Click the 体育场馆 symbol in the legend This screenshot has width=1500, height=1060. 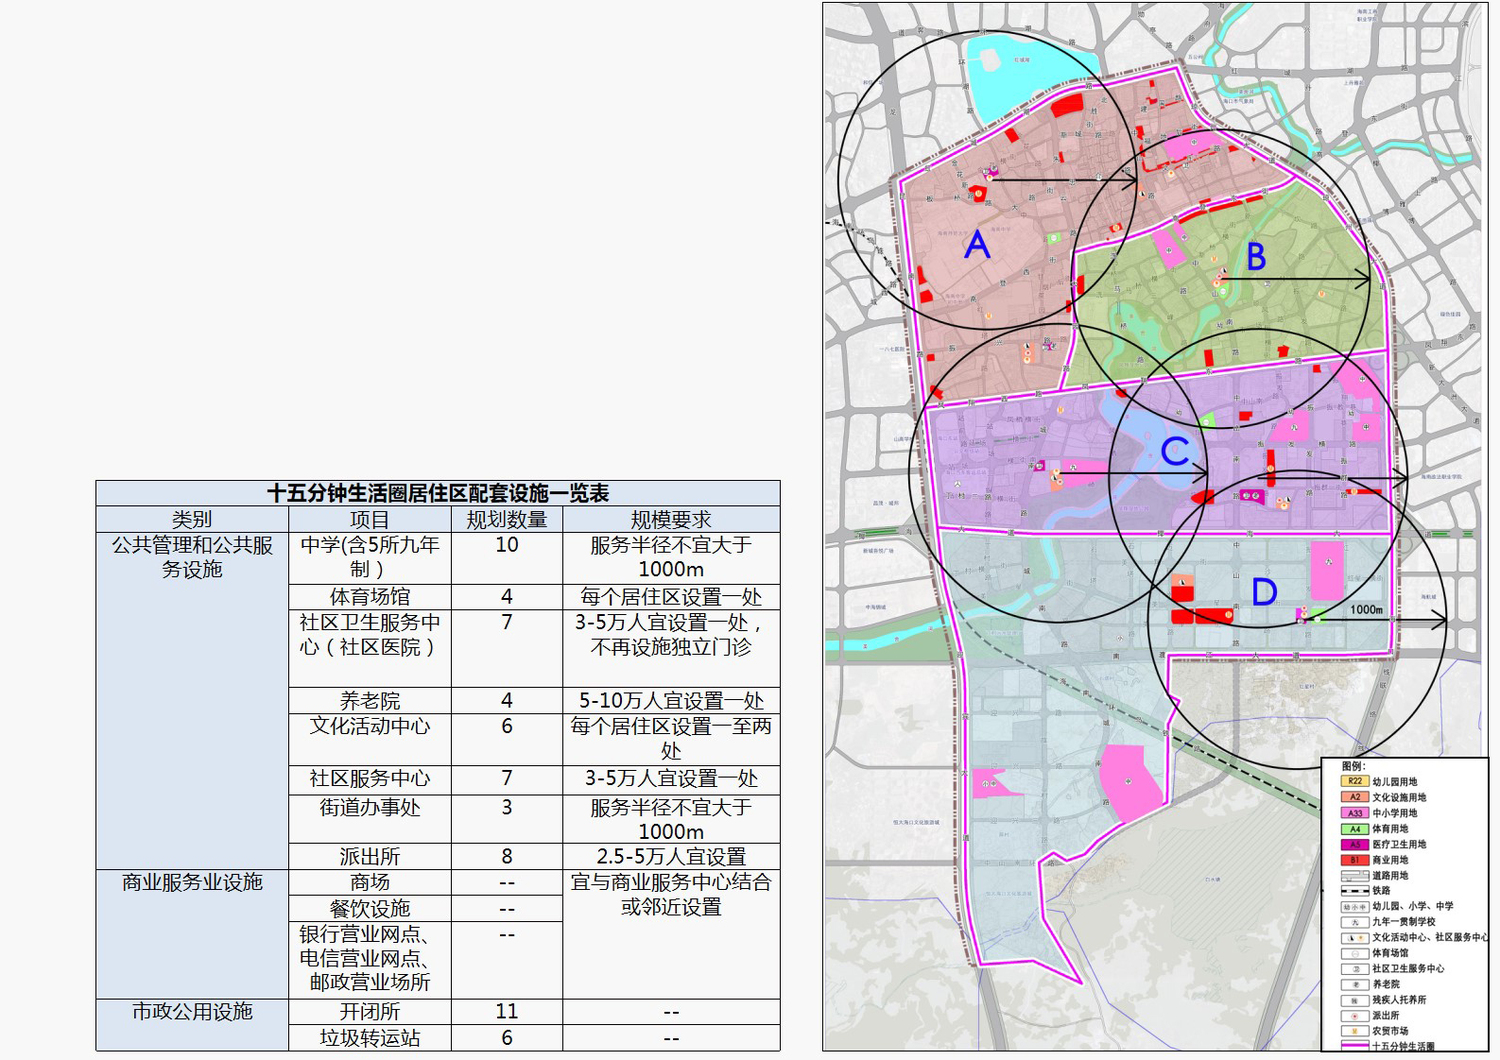[1355, 953]
